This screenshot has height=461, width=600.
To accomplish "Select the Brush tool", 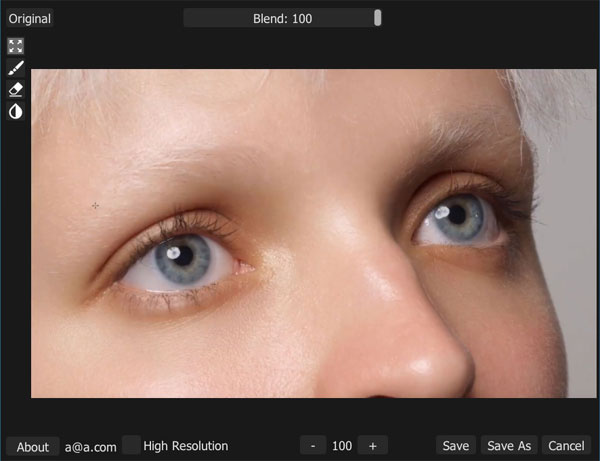I will [x=16, y=68].
